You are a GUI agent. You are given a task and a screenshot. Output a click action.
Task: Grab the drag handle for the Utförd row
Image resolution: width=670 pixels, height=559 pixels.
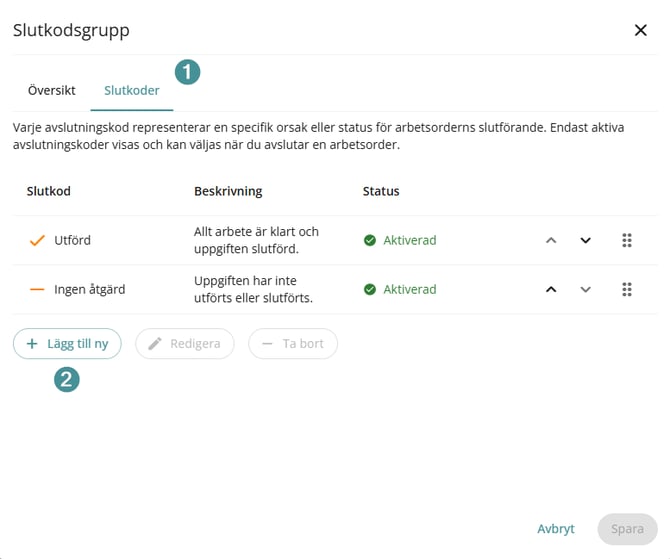tap(627, 240)
